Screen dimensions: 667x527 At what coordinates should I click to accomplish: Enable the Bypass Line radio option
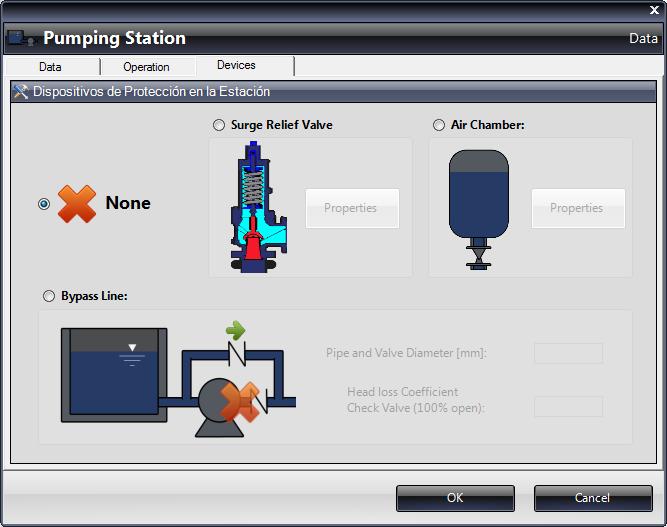[49, 296]
